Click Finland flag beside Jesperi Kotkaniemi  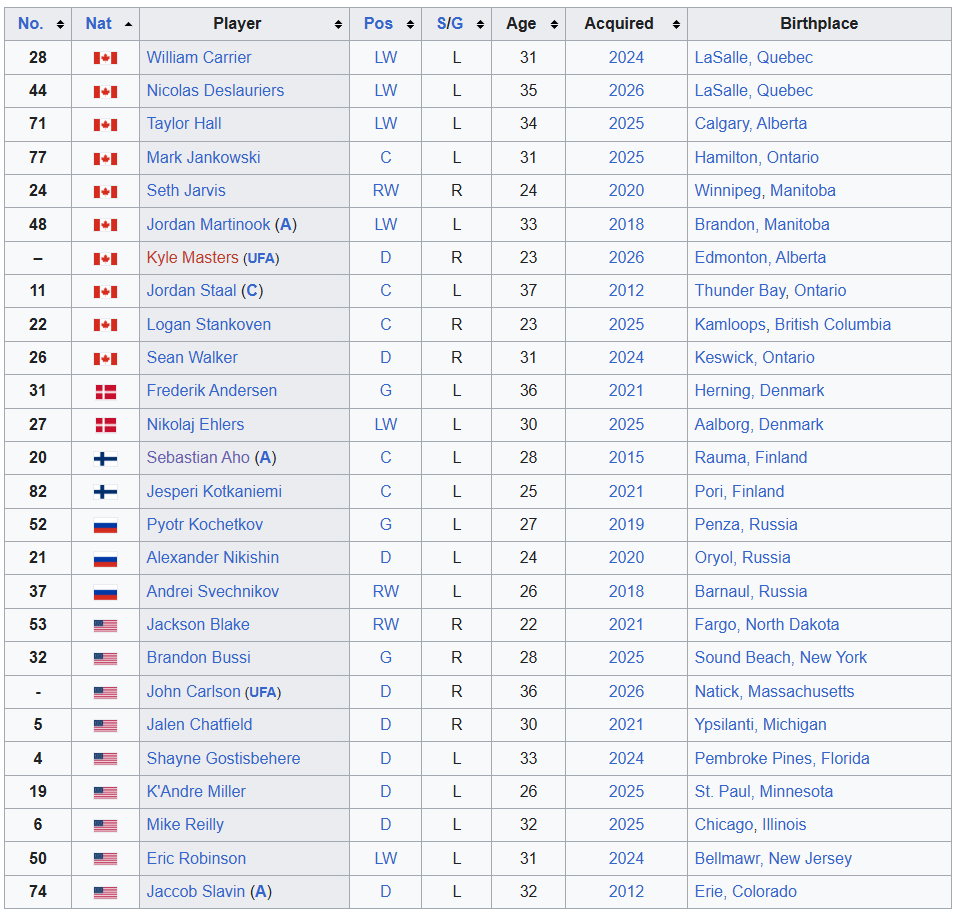pos(105,492)
